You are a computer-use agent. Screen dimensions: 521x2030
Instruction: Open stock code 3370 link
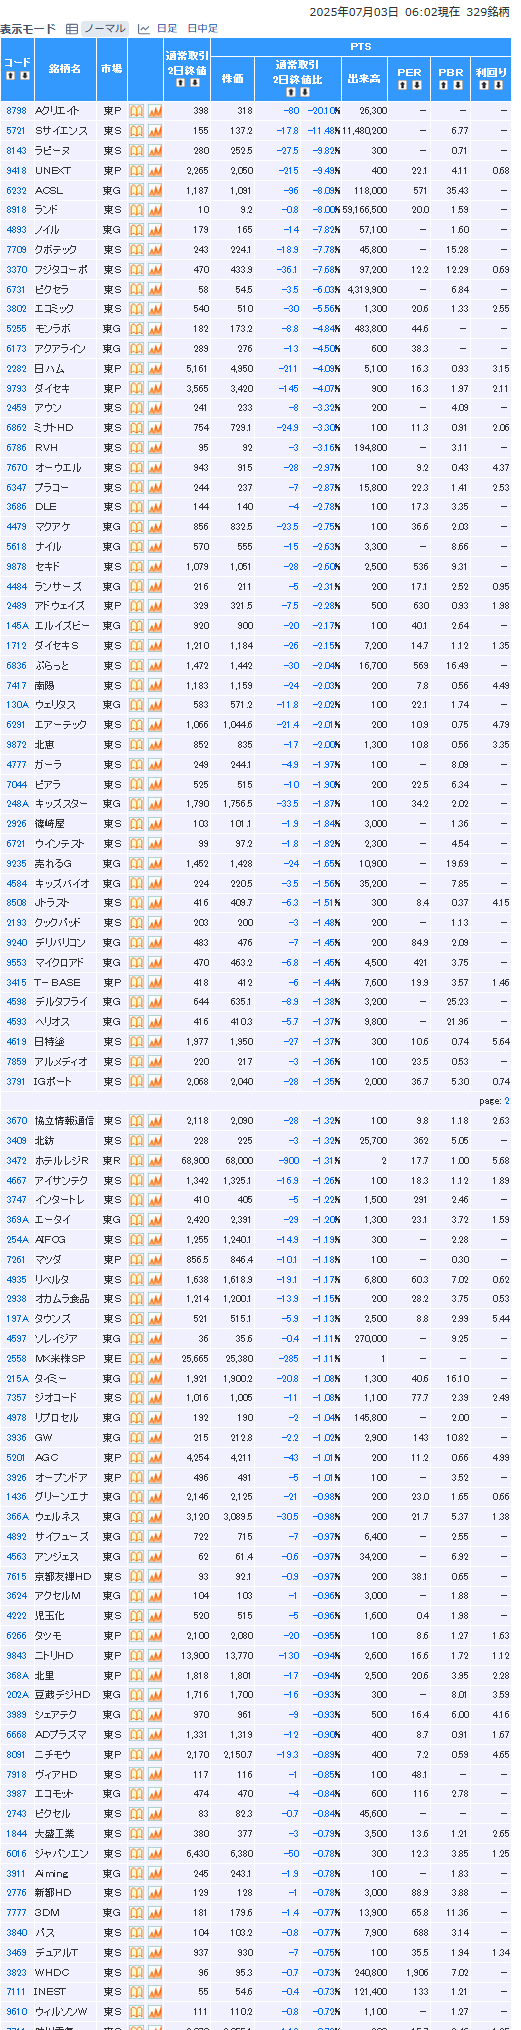tap(16, 270)
